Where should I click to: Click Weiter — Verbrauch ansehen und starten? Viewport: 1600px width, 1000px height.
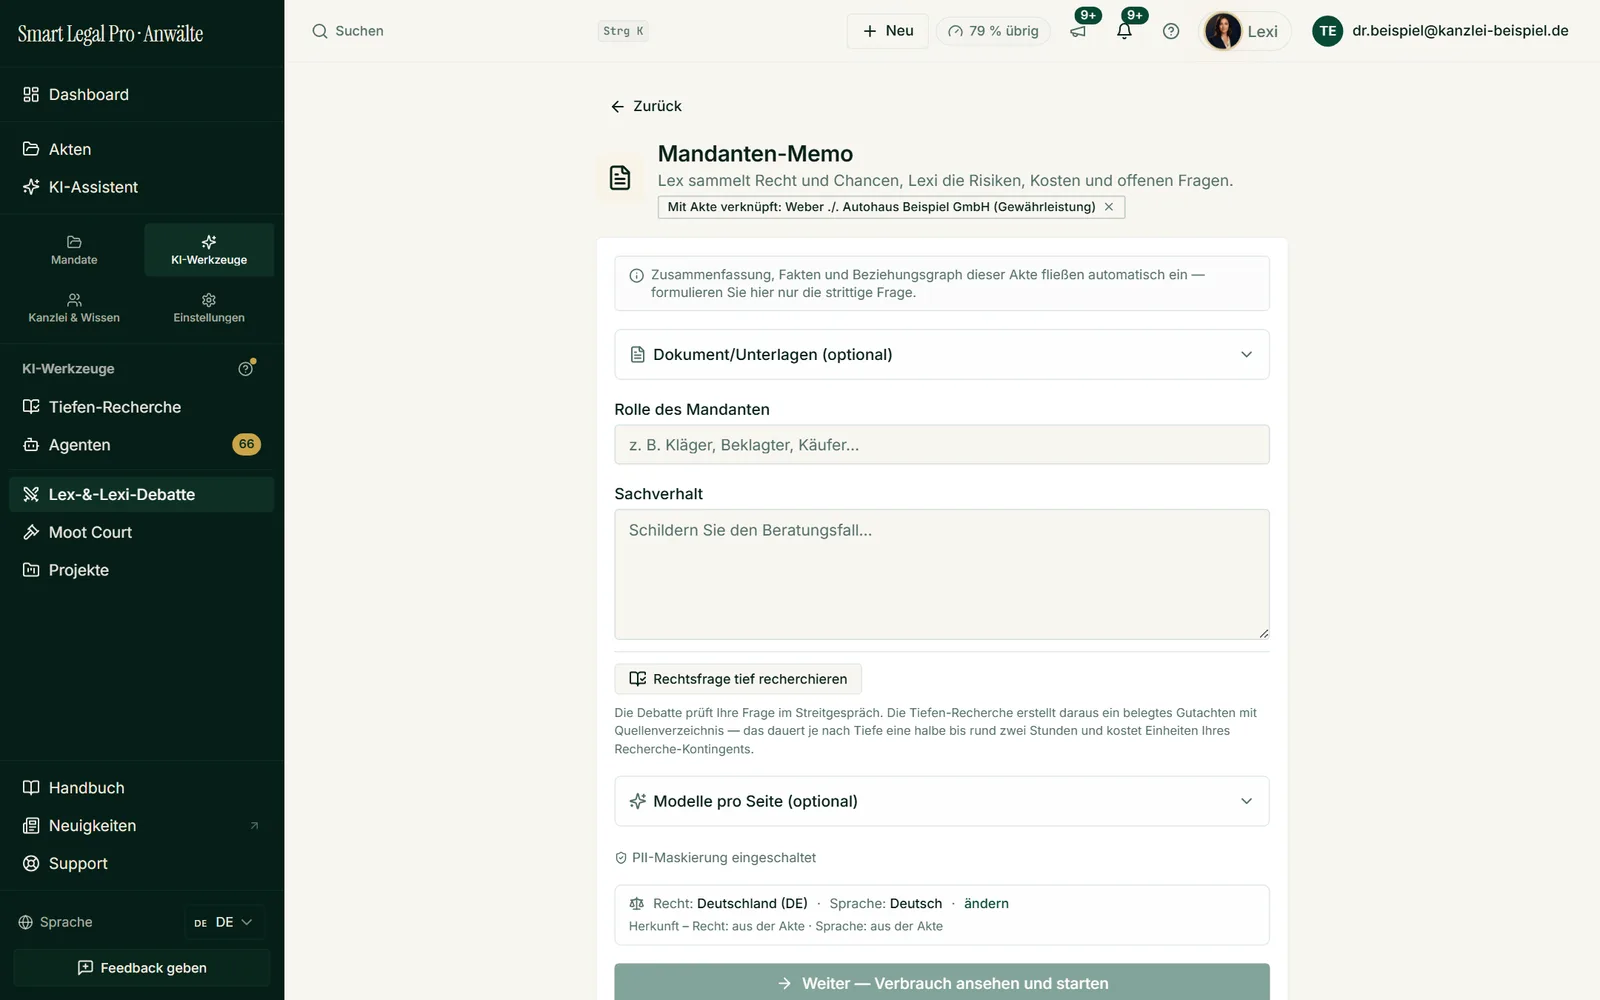[942, 983]
